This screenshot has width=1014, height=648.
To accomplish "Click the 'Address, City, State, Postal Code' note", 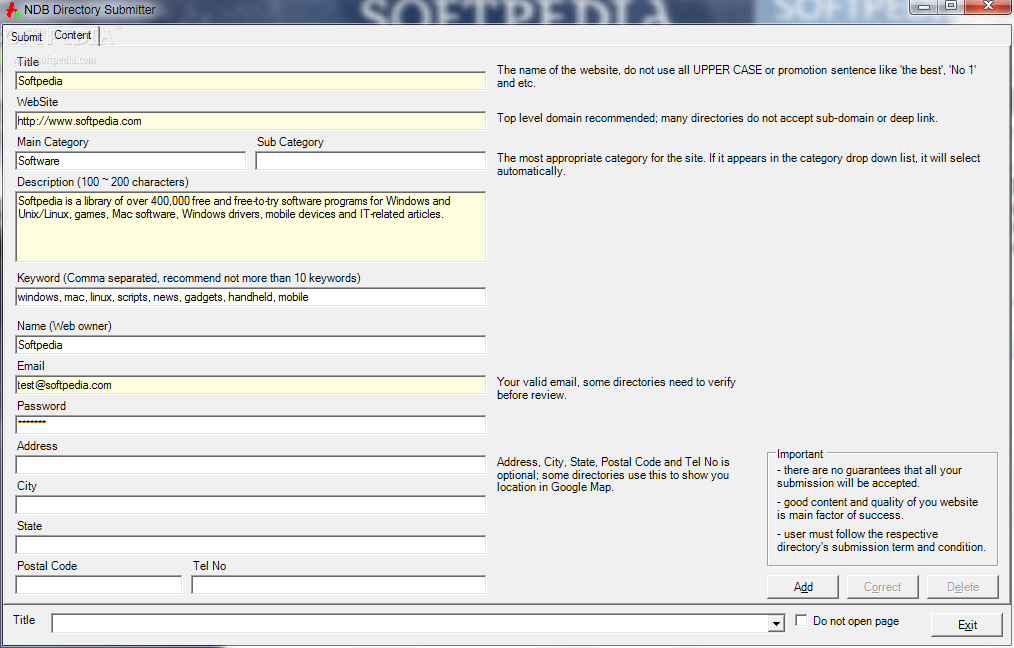I will coord(613,475).
